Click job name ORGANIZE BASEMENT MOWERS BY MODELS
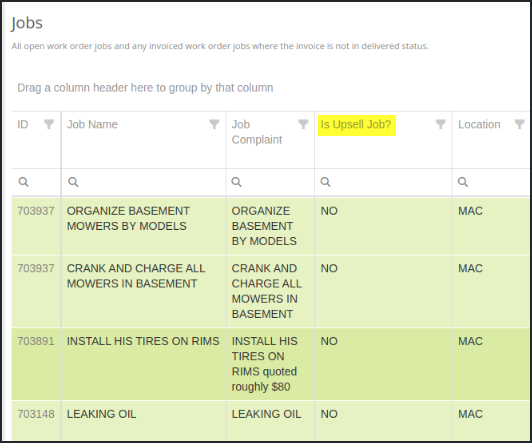 click(128, 218)
